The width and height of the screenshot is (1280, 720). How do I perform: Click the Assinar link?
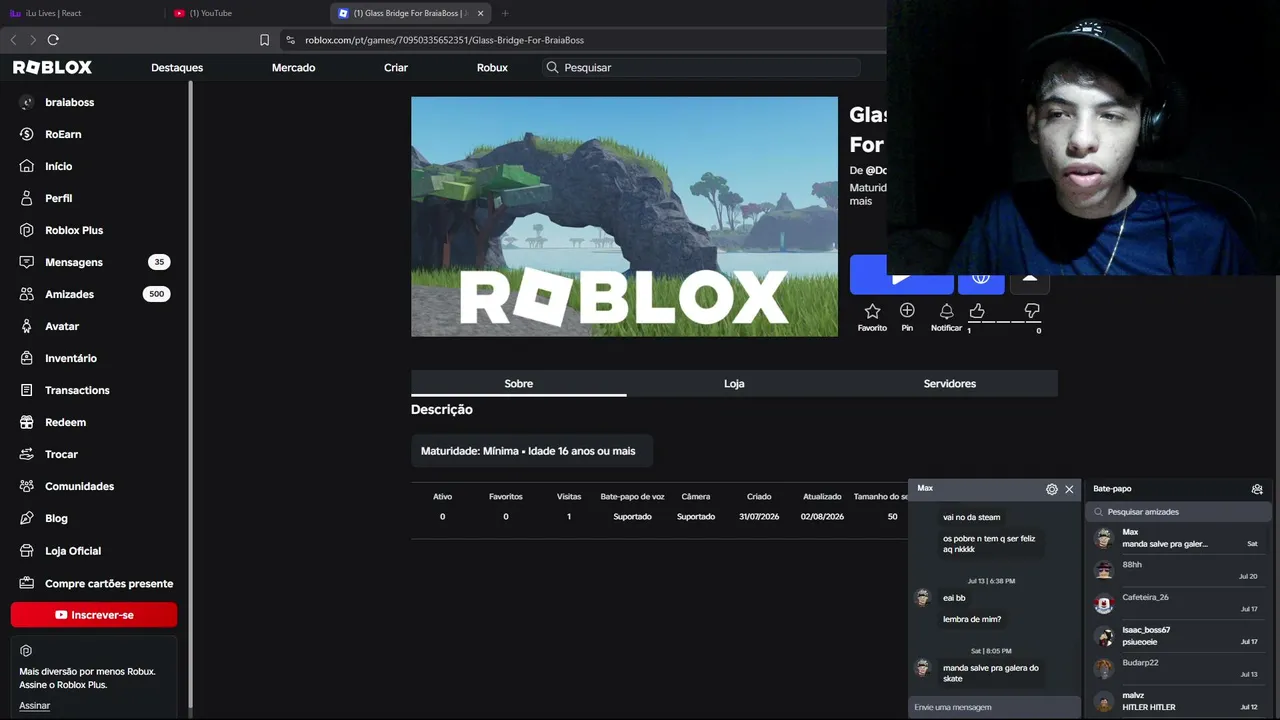(x=35, y=706)
